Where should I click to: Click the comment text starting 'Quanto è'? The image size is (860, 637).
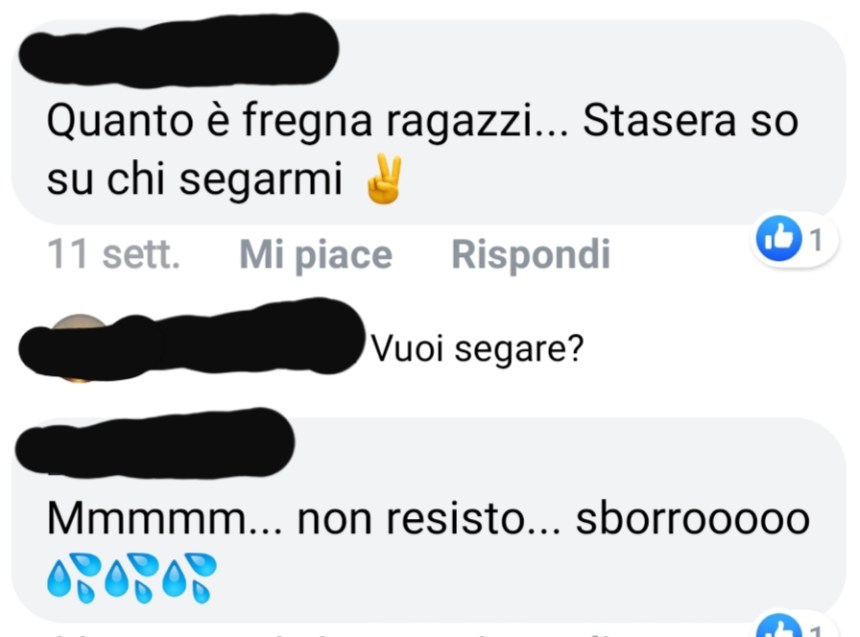click(422, 150)
